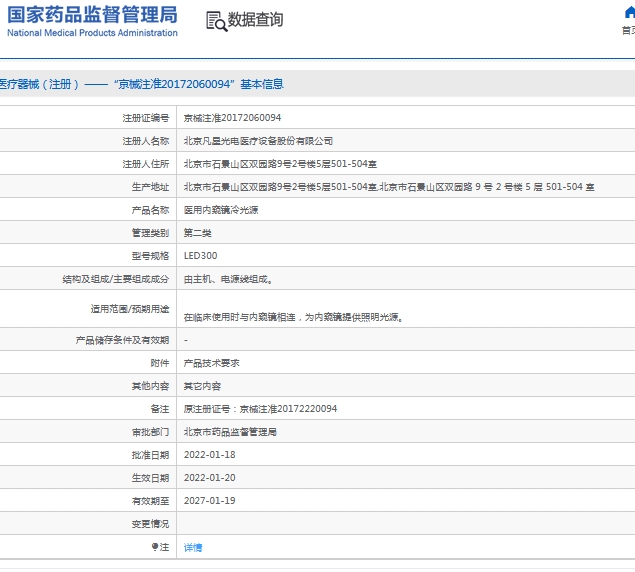Click the 生产地址 label

point(150,187)
